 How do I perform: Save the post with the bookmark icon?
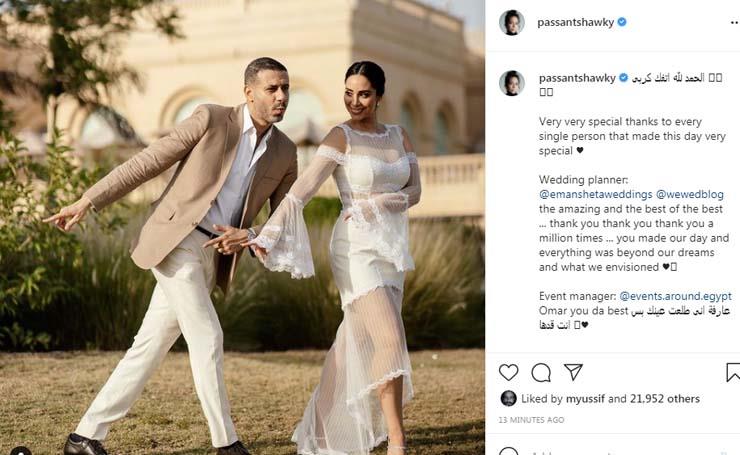click(733, 372)
